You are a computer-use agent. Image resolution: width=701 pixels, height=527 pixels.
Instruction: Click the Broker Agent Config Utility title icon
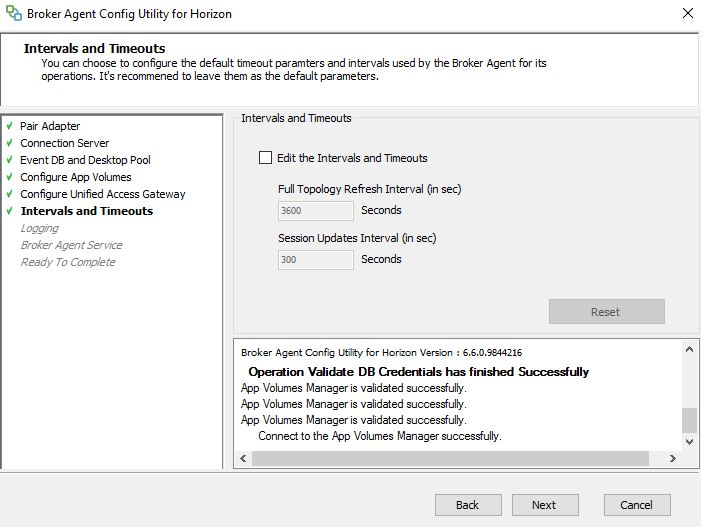[13, 13]
